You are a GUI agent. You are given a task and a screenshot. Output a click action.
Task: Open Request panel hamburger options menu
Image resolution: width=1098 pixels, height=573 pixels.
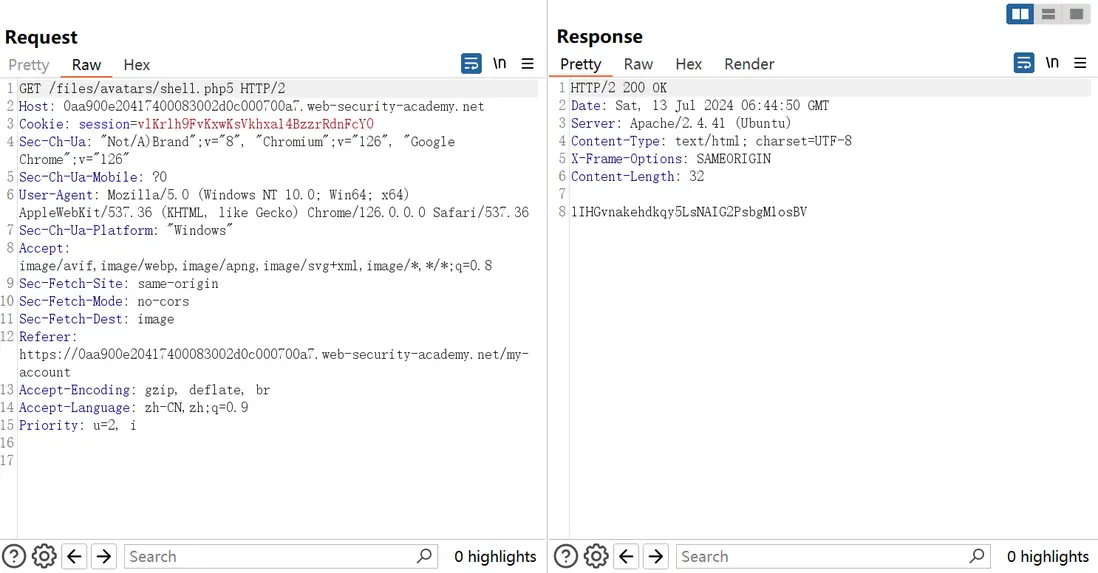pyautogui.click(x=527, y=64)
